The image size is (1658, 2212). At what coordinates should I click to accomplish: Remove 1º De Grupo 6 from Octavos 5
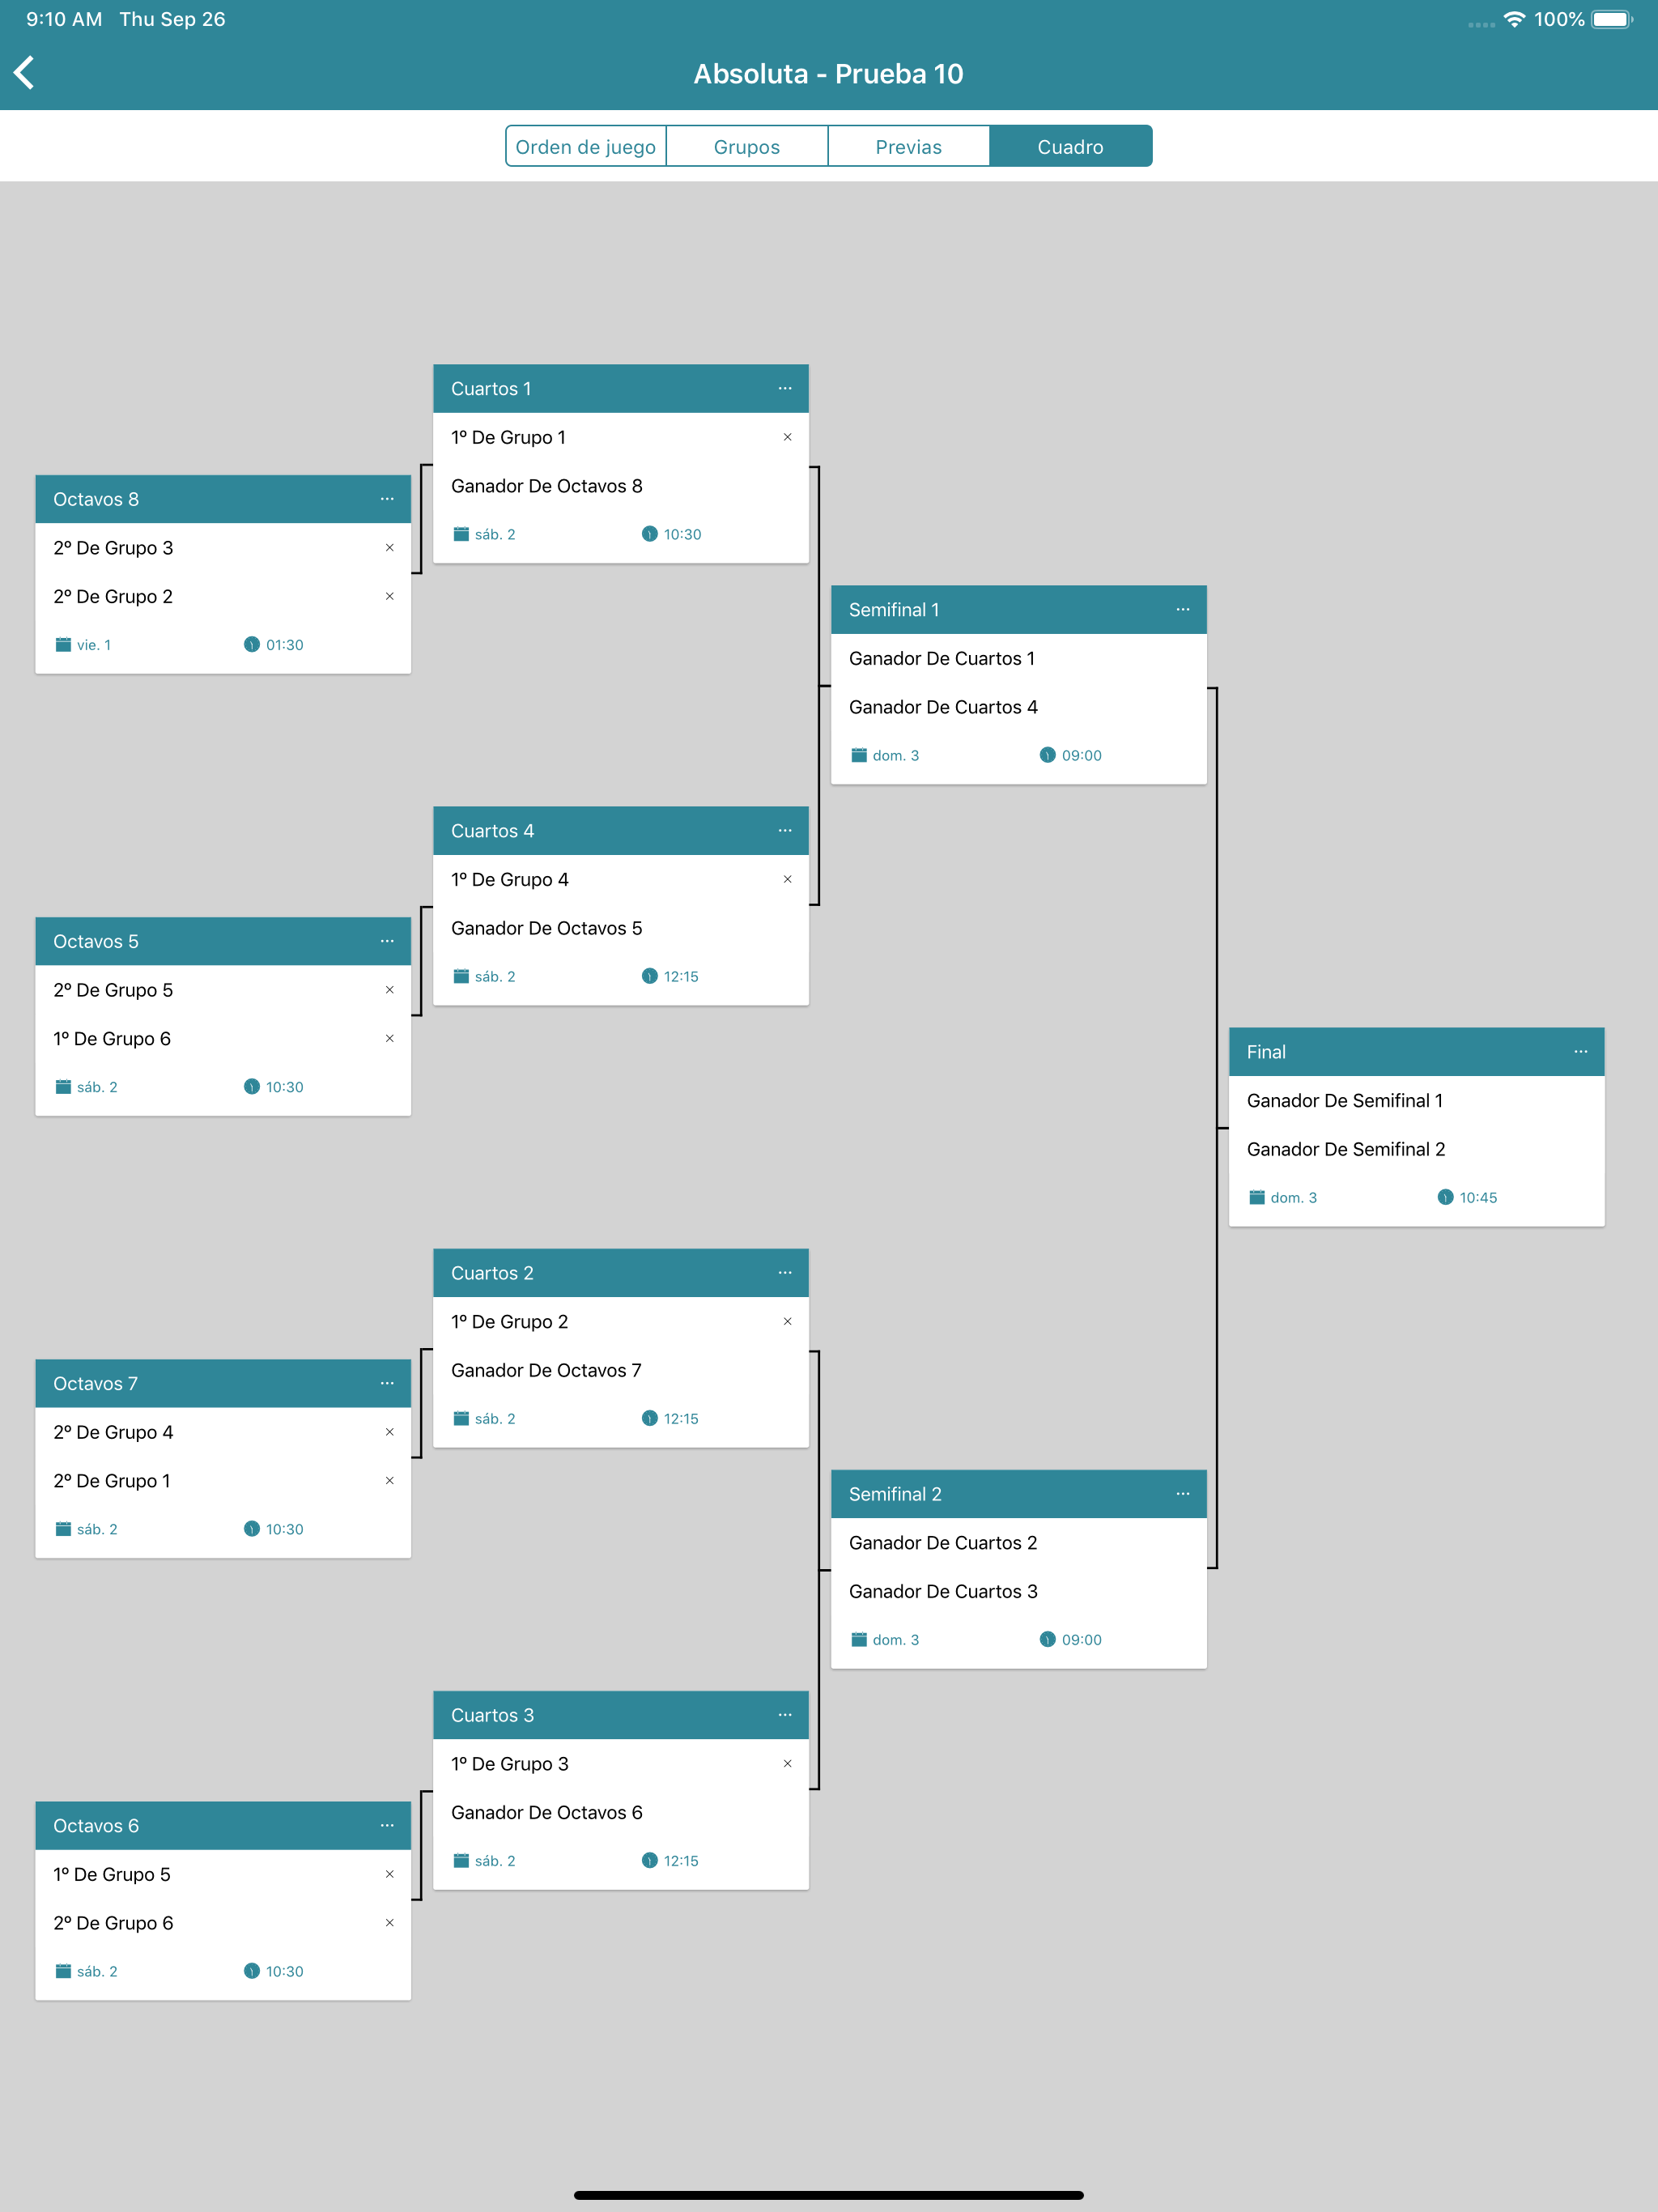390,1039
